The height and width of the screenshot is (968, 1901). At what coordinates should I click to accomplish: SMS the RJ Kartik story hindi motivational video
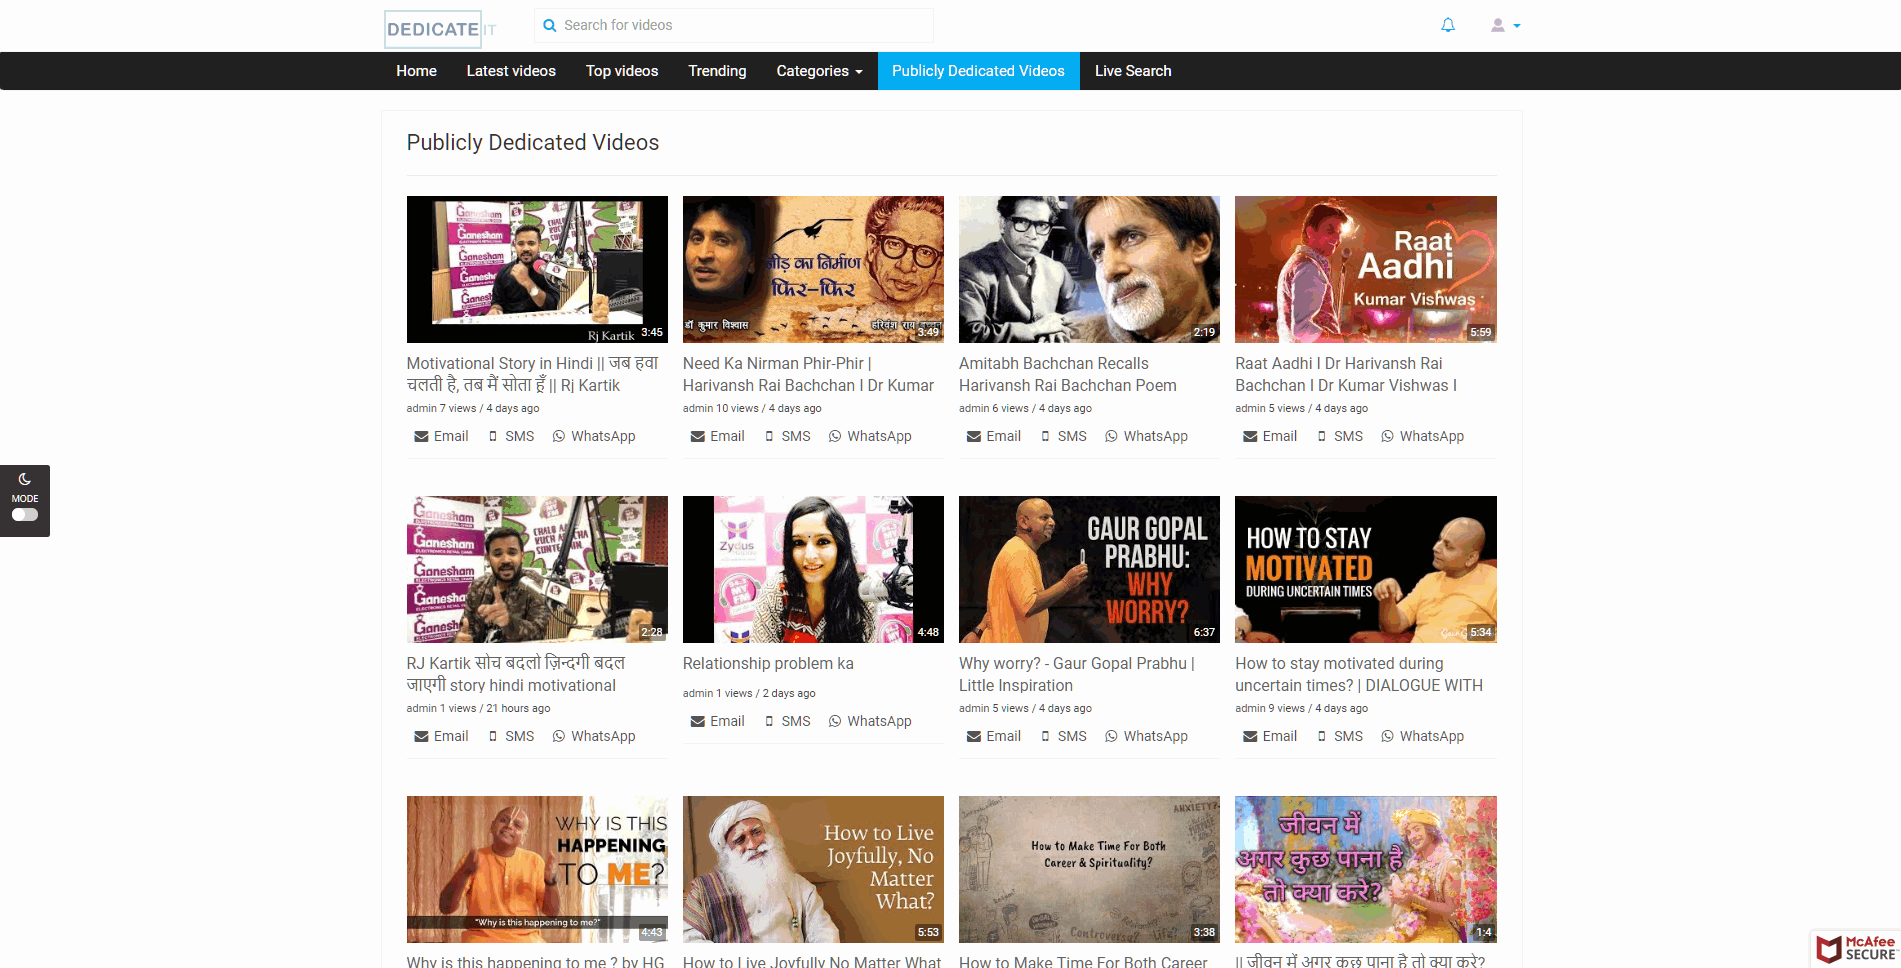[x=511, y=736]
